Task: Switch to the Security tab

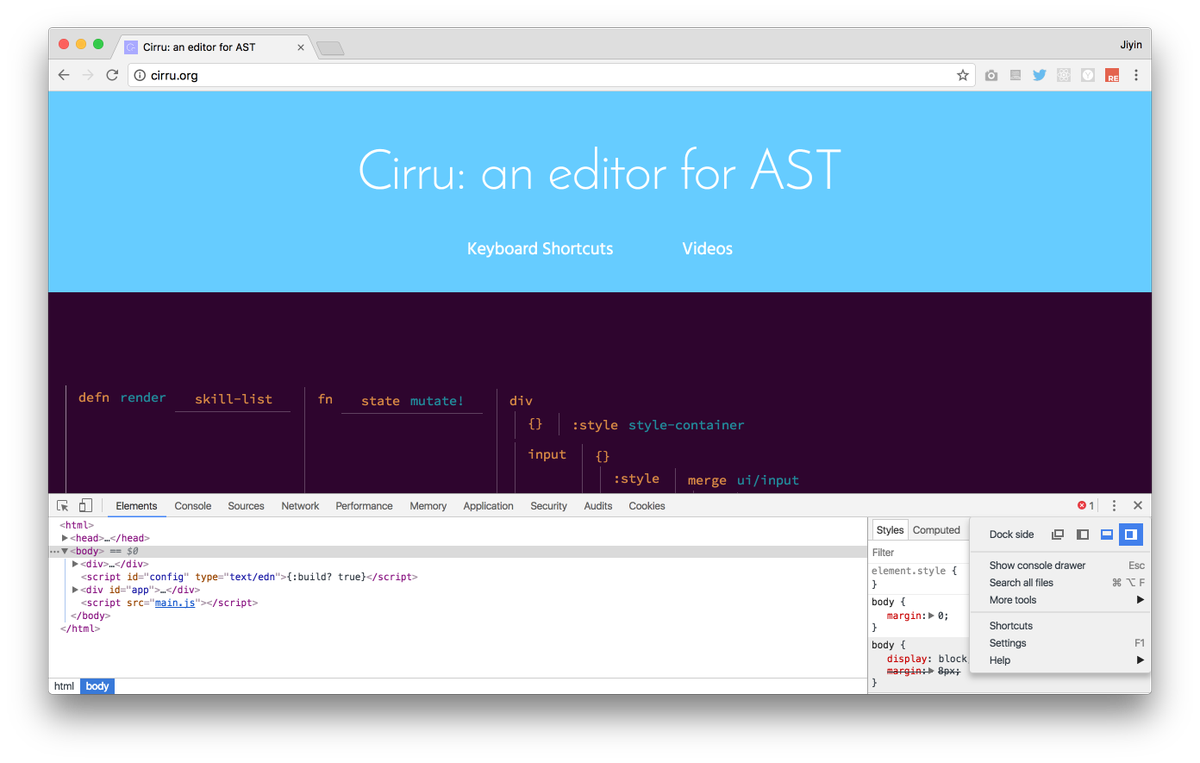Action: click(x=548, y=506)
